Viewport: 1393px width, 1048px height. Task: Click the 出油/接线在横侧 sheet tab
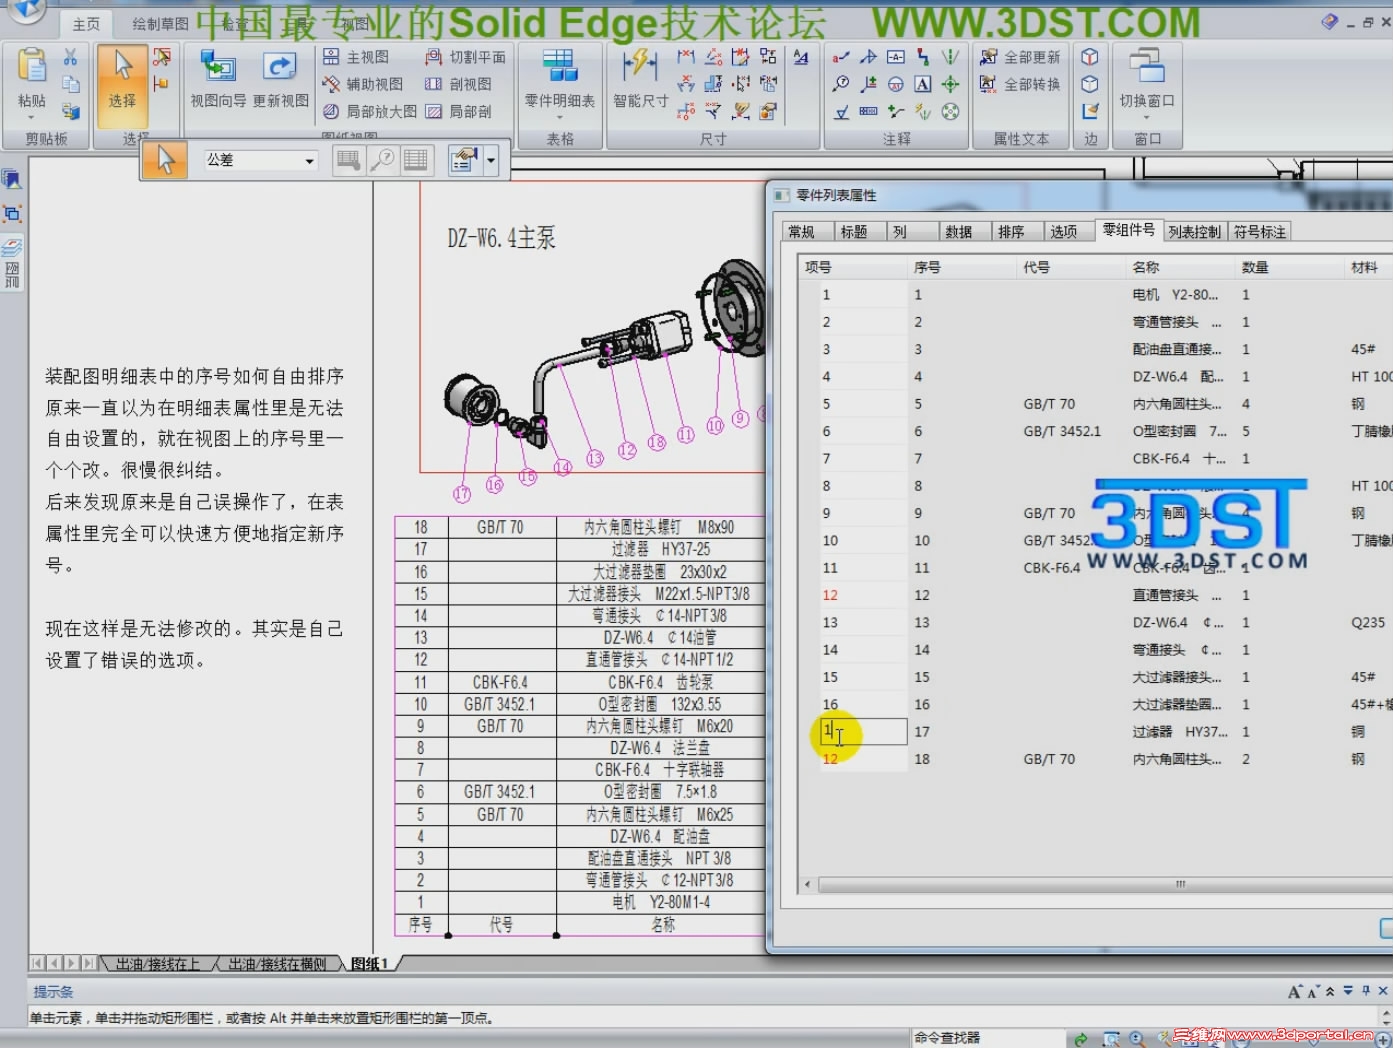point(277,964)
